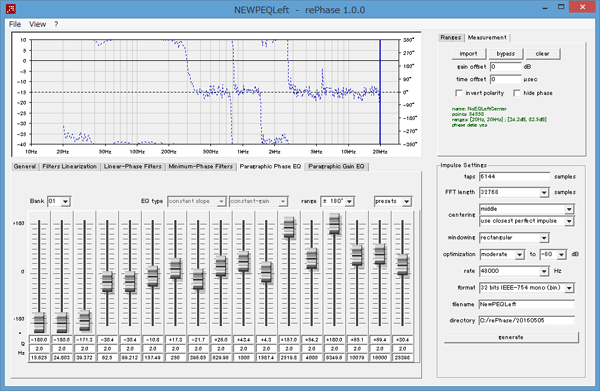The height and width of the screenshot is (391, 600).
Task: Click the 25398 Hz band slider handle
Action: click(402, 264)
